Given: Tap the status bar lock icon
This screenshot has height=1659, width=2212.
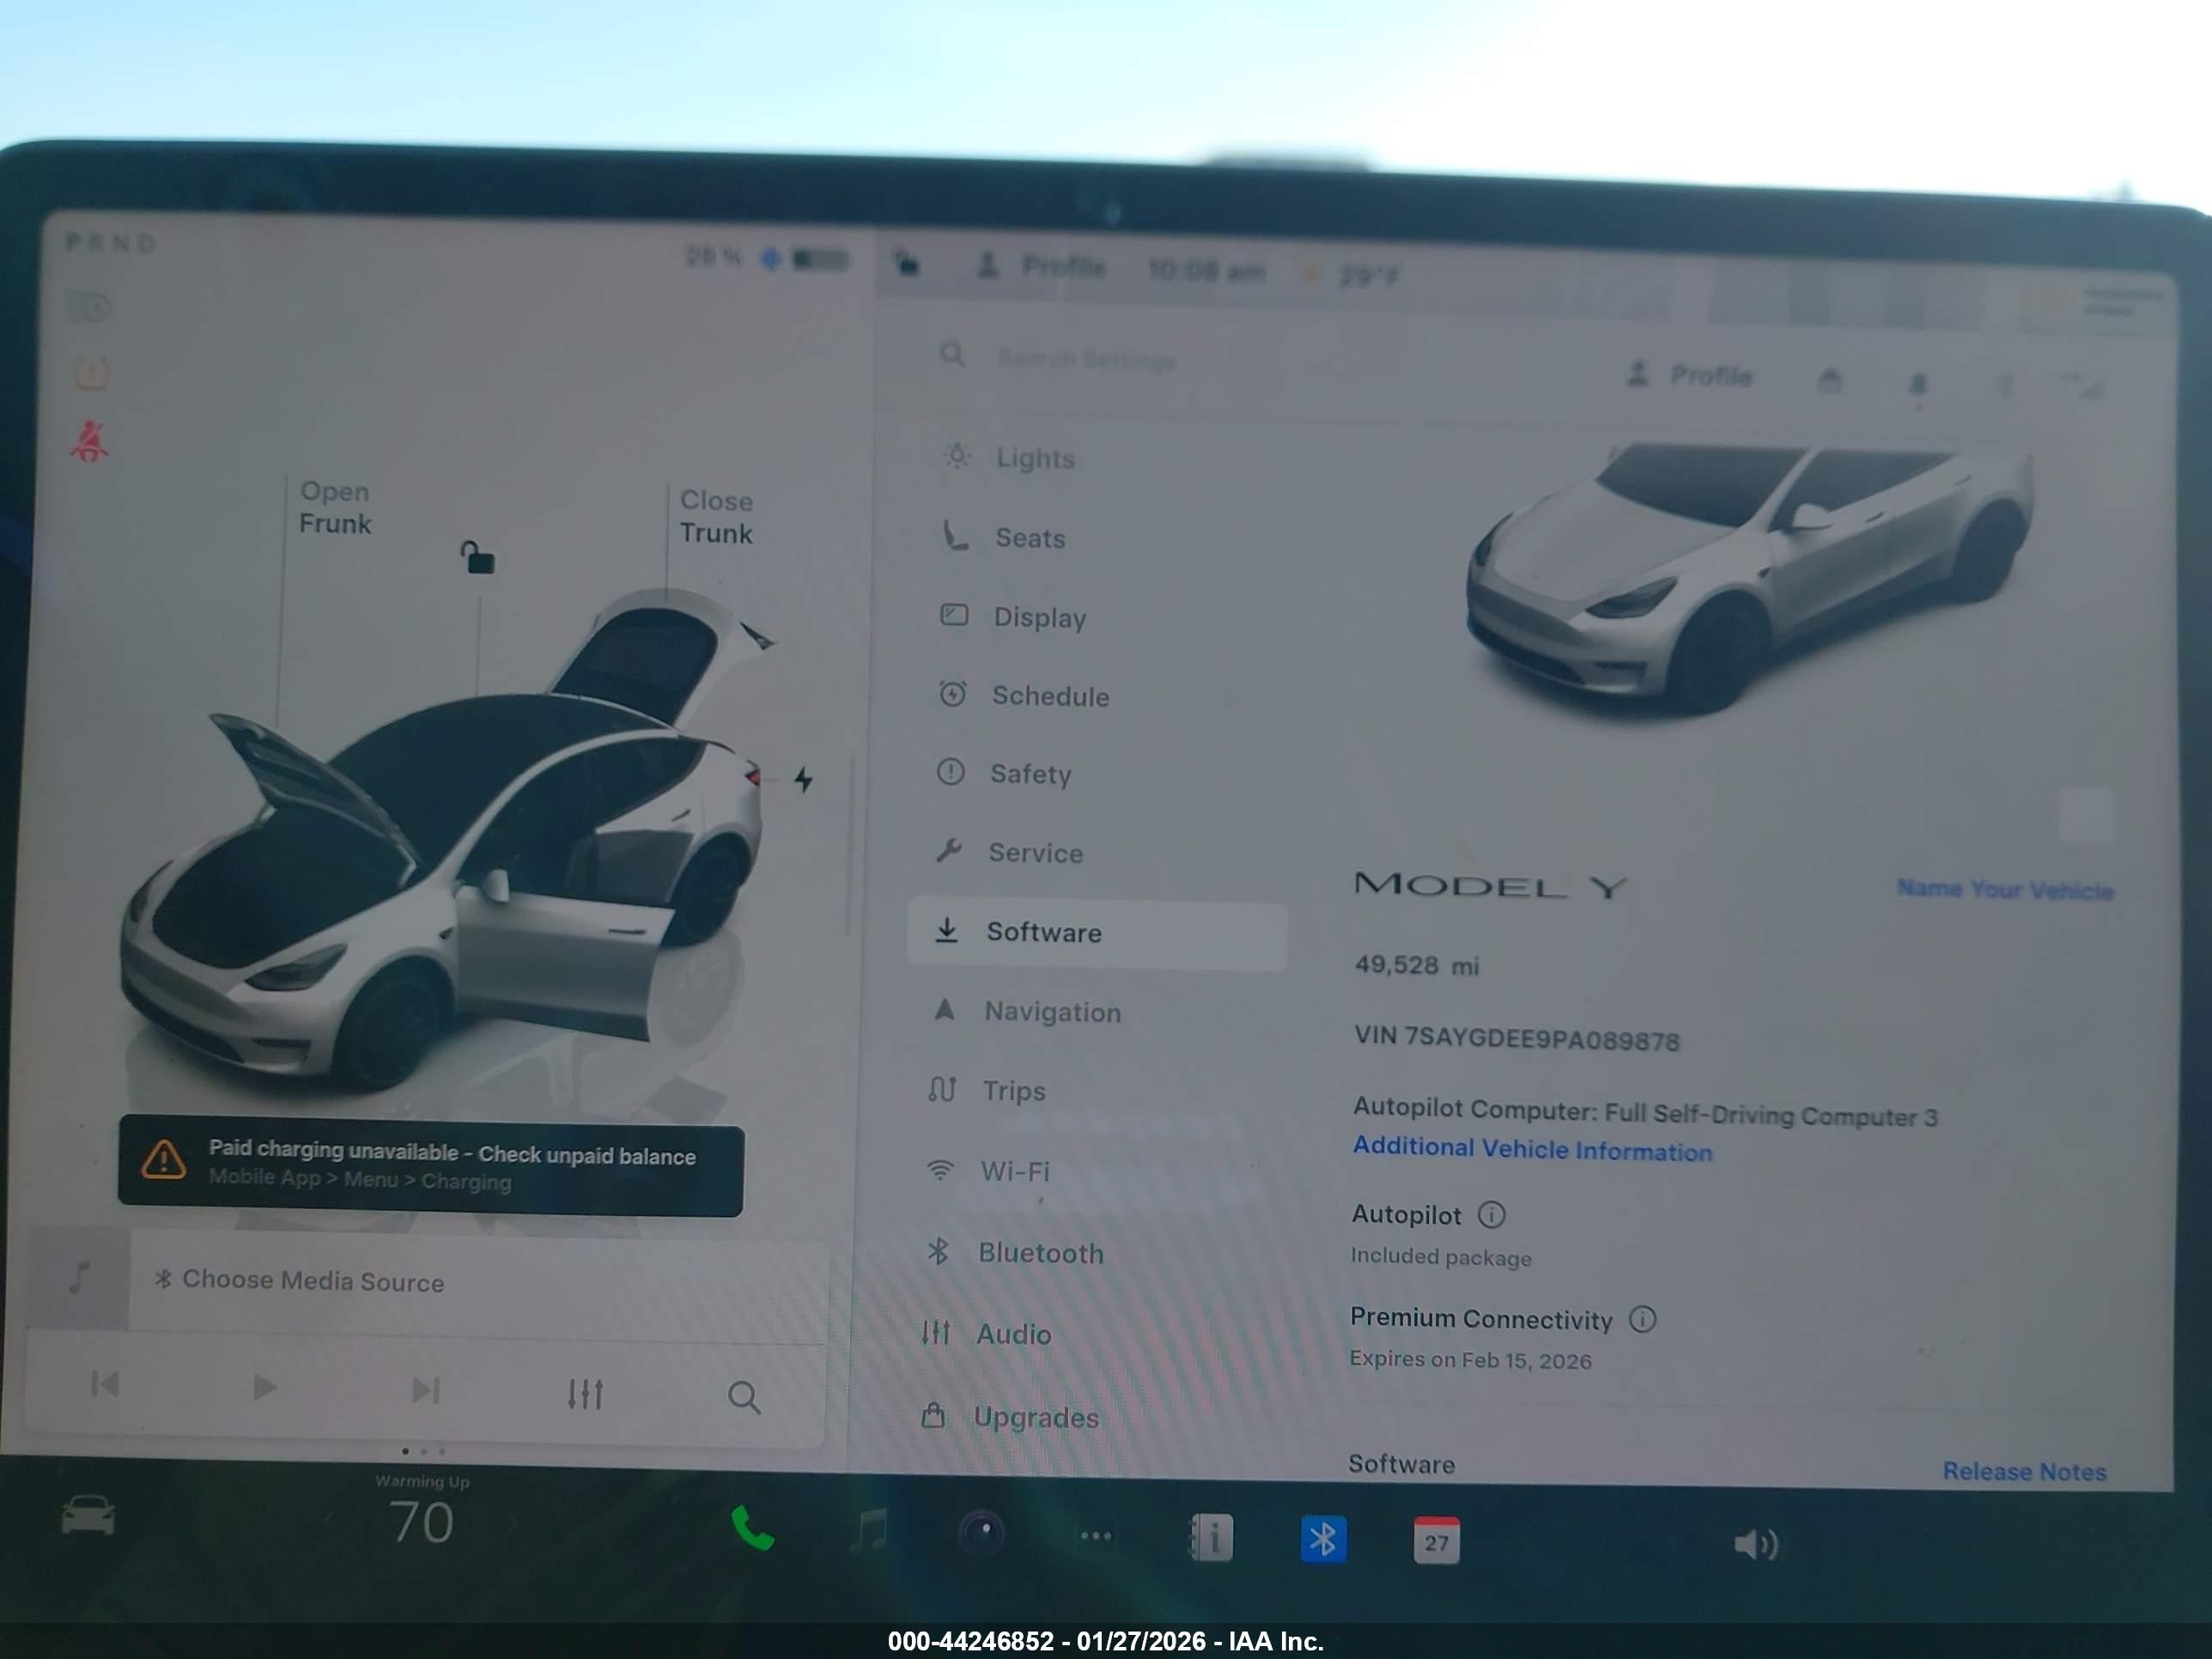Looking at the screenshot, I should pyautogui.click(x=906, y=263).
